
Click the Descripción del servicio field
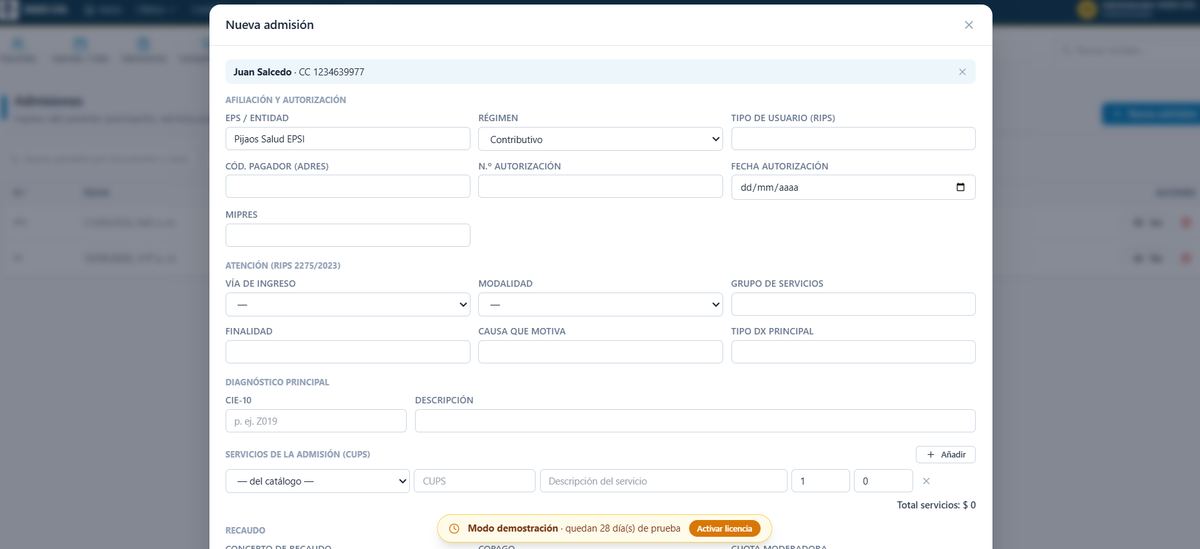click(663, 481)
